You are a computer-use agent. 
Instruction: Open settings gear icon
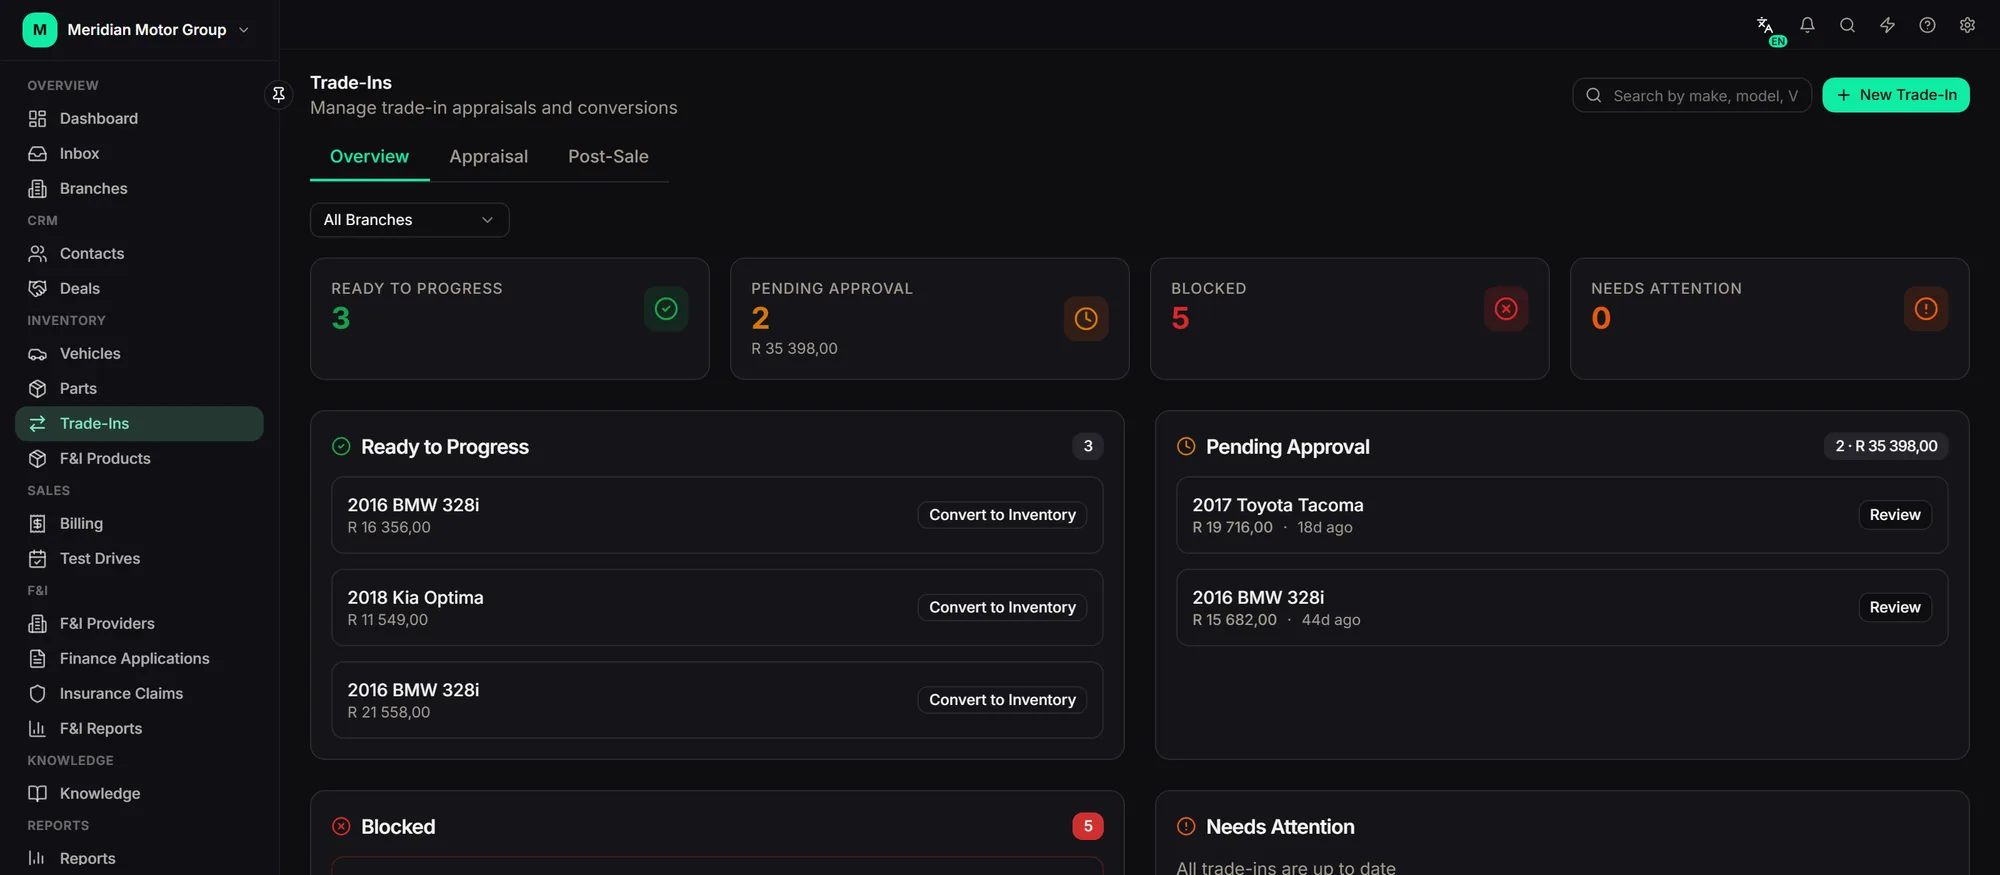[x=1967, y=25]
